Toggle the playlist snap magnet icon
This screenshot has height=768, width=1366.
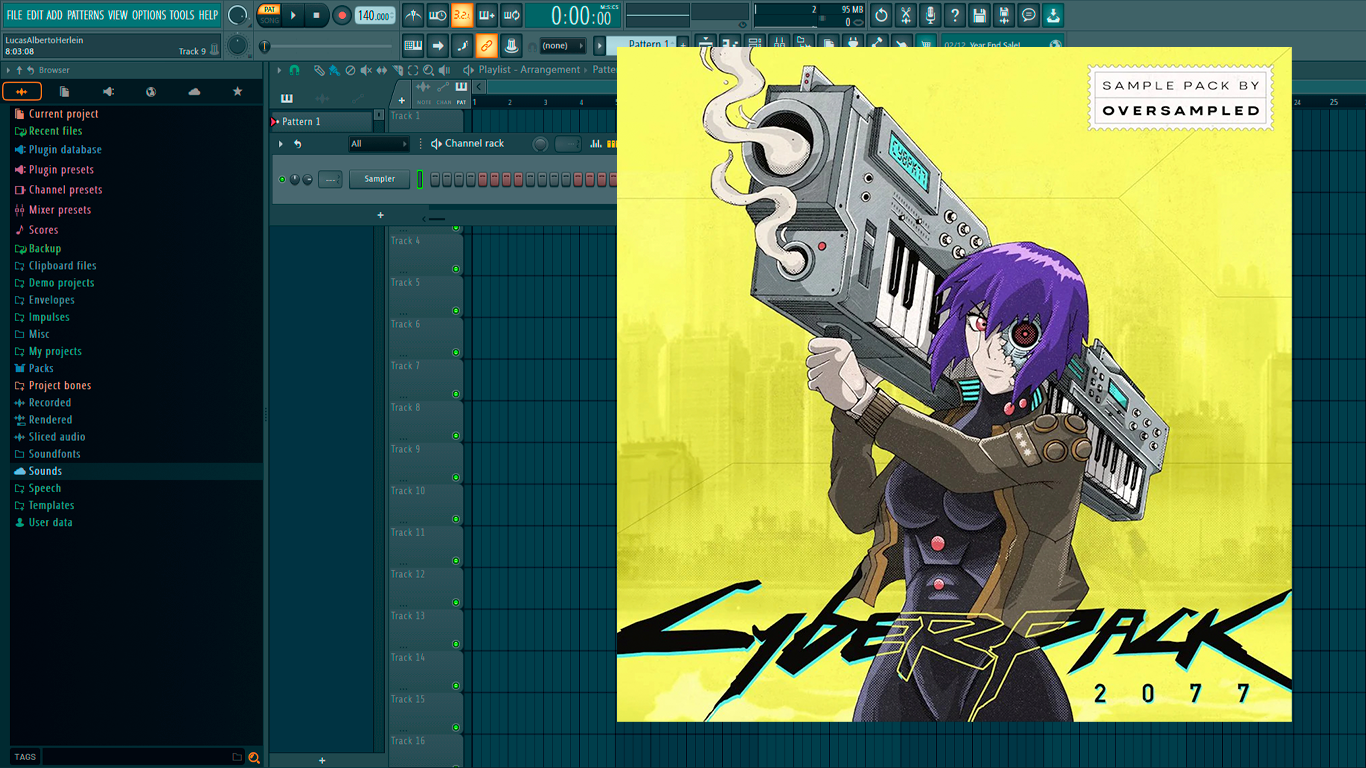pyautogui.click(x=294, y=70)
